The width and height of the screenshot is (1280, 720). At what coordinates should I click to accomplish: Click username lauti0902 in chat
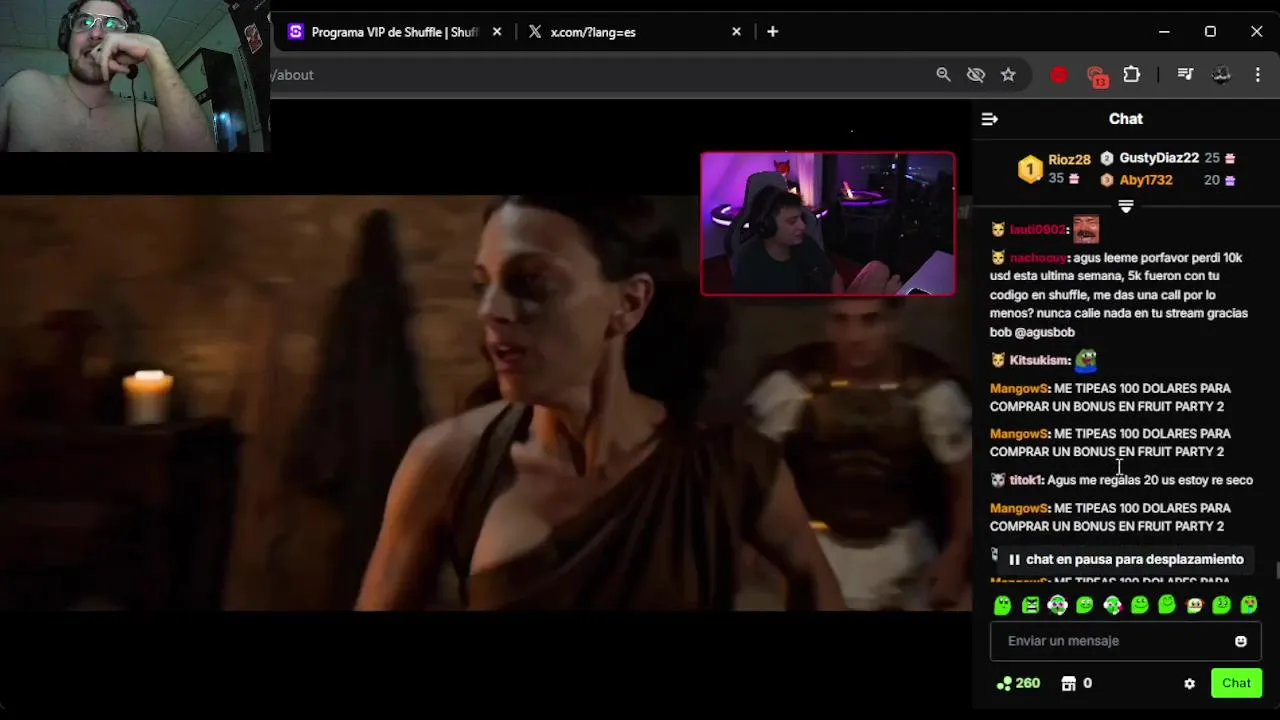pos(1038,230)
